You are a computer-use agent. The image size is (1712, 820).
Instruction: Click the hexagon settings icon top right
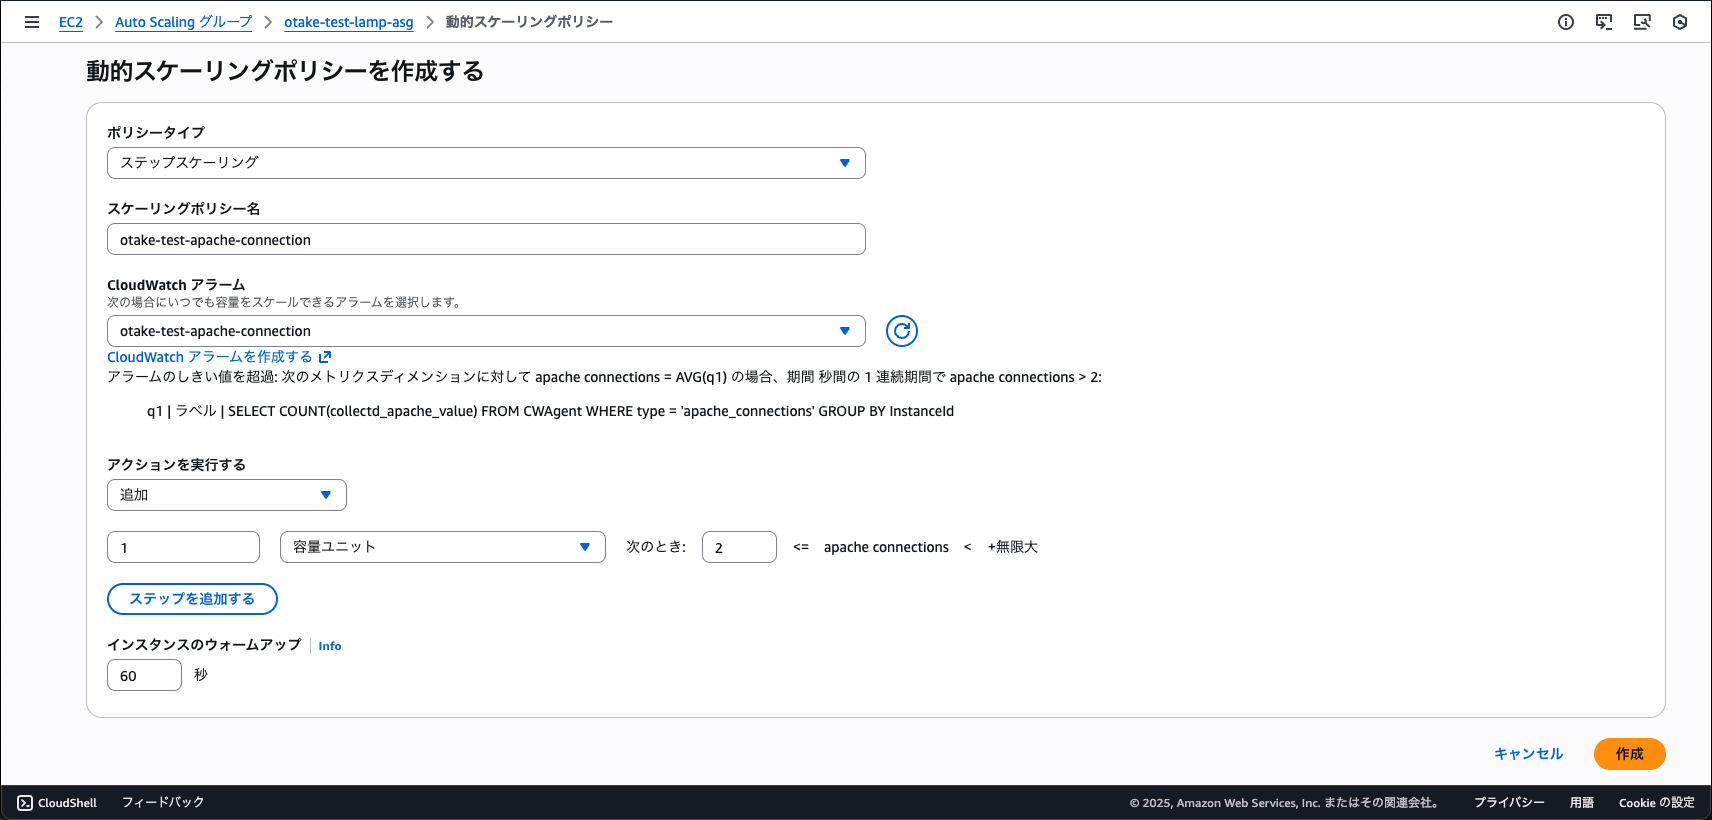click(1680, 22)
